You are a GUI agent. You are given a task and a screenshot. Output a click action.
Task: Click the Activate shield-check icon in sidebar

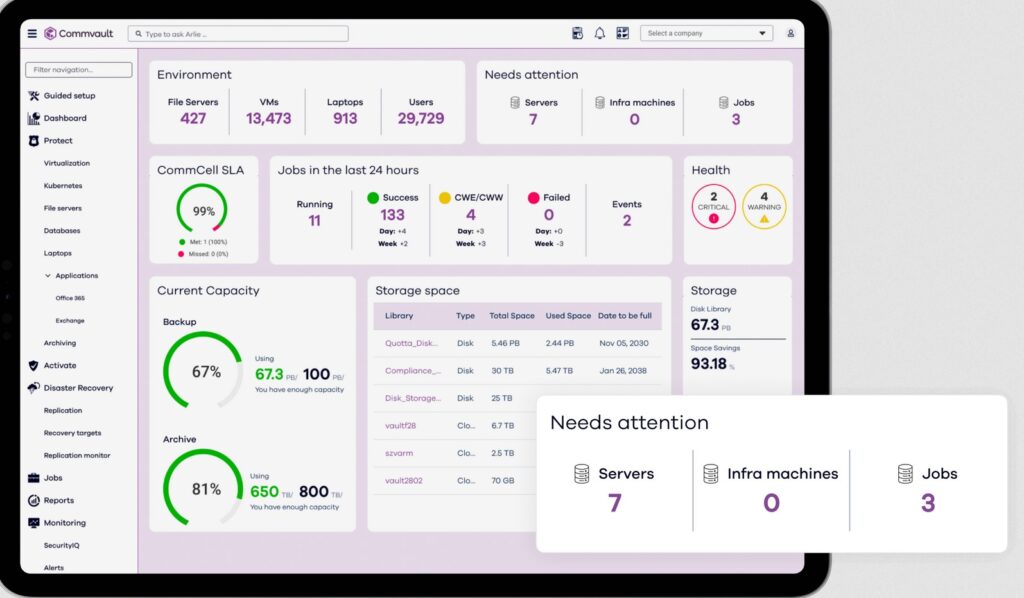[34, 366]
